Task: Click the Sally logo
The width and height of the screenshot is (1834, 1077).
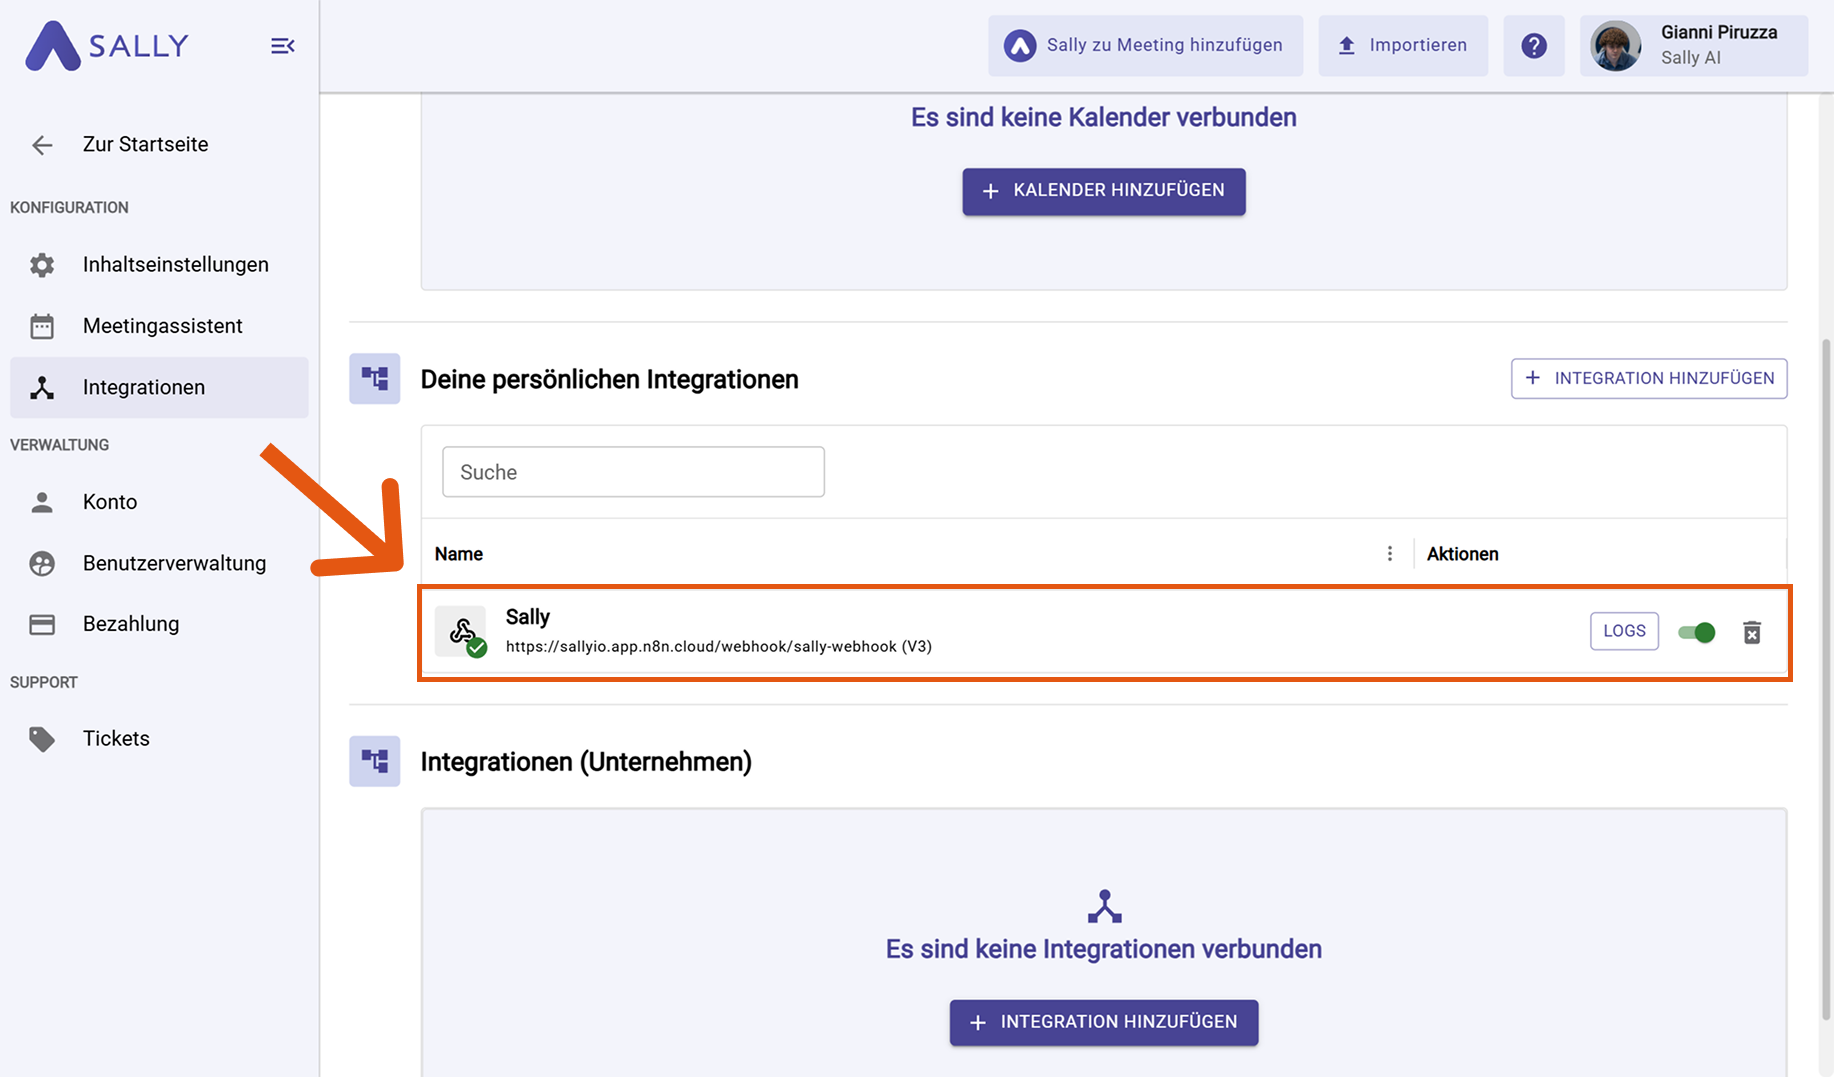Action: pyautogui.click(x=107, y=46)
